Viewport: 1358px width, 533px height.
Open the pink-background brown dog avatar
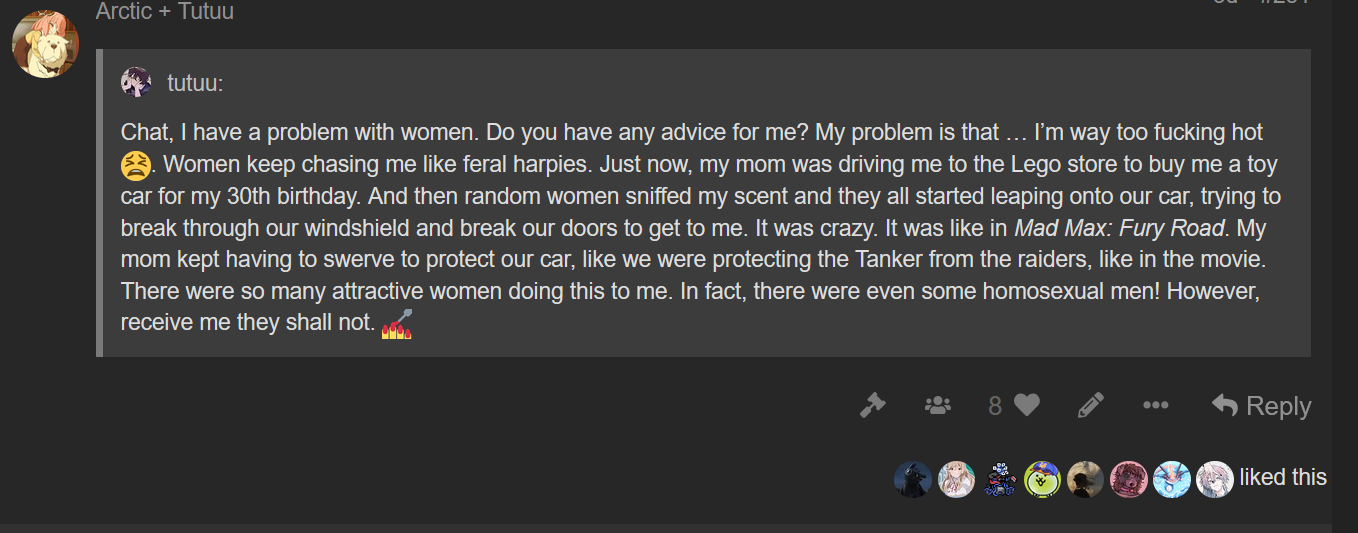pyautogui.click(x=1129, y=479)
